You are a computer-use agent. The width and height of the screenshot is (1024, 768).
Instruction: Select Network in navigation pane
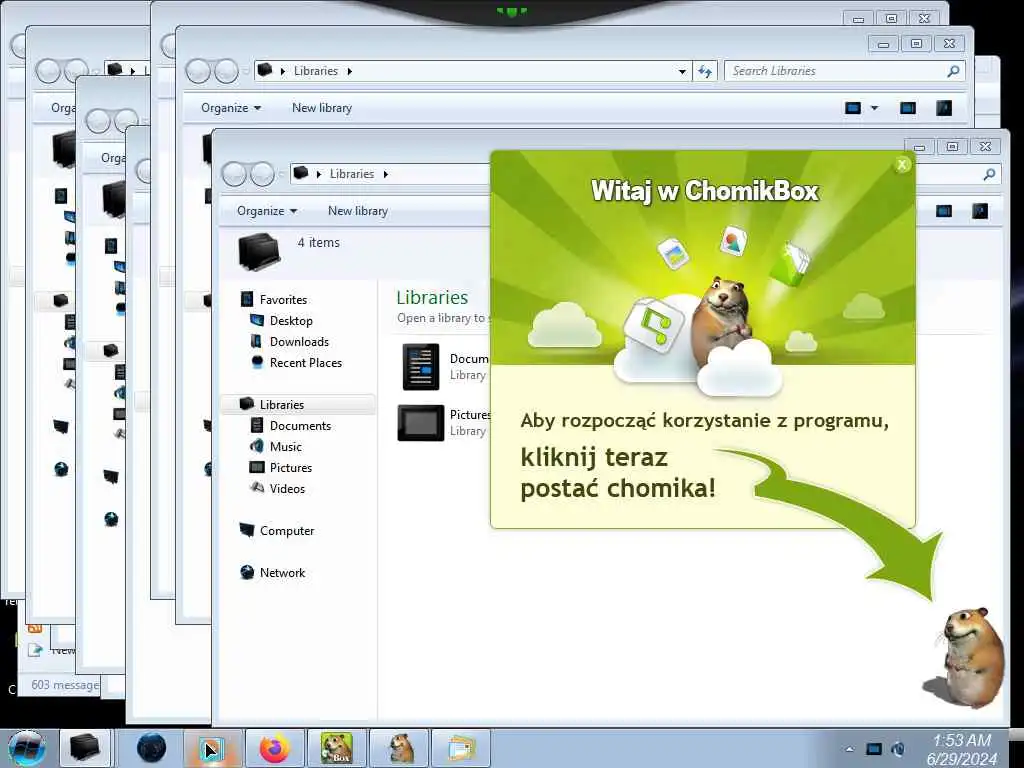point(282,573)
